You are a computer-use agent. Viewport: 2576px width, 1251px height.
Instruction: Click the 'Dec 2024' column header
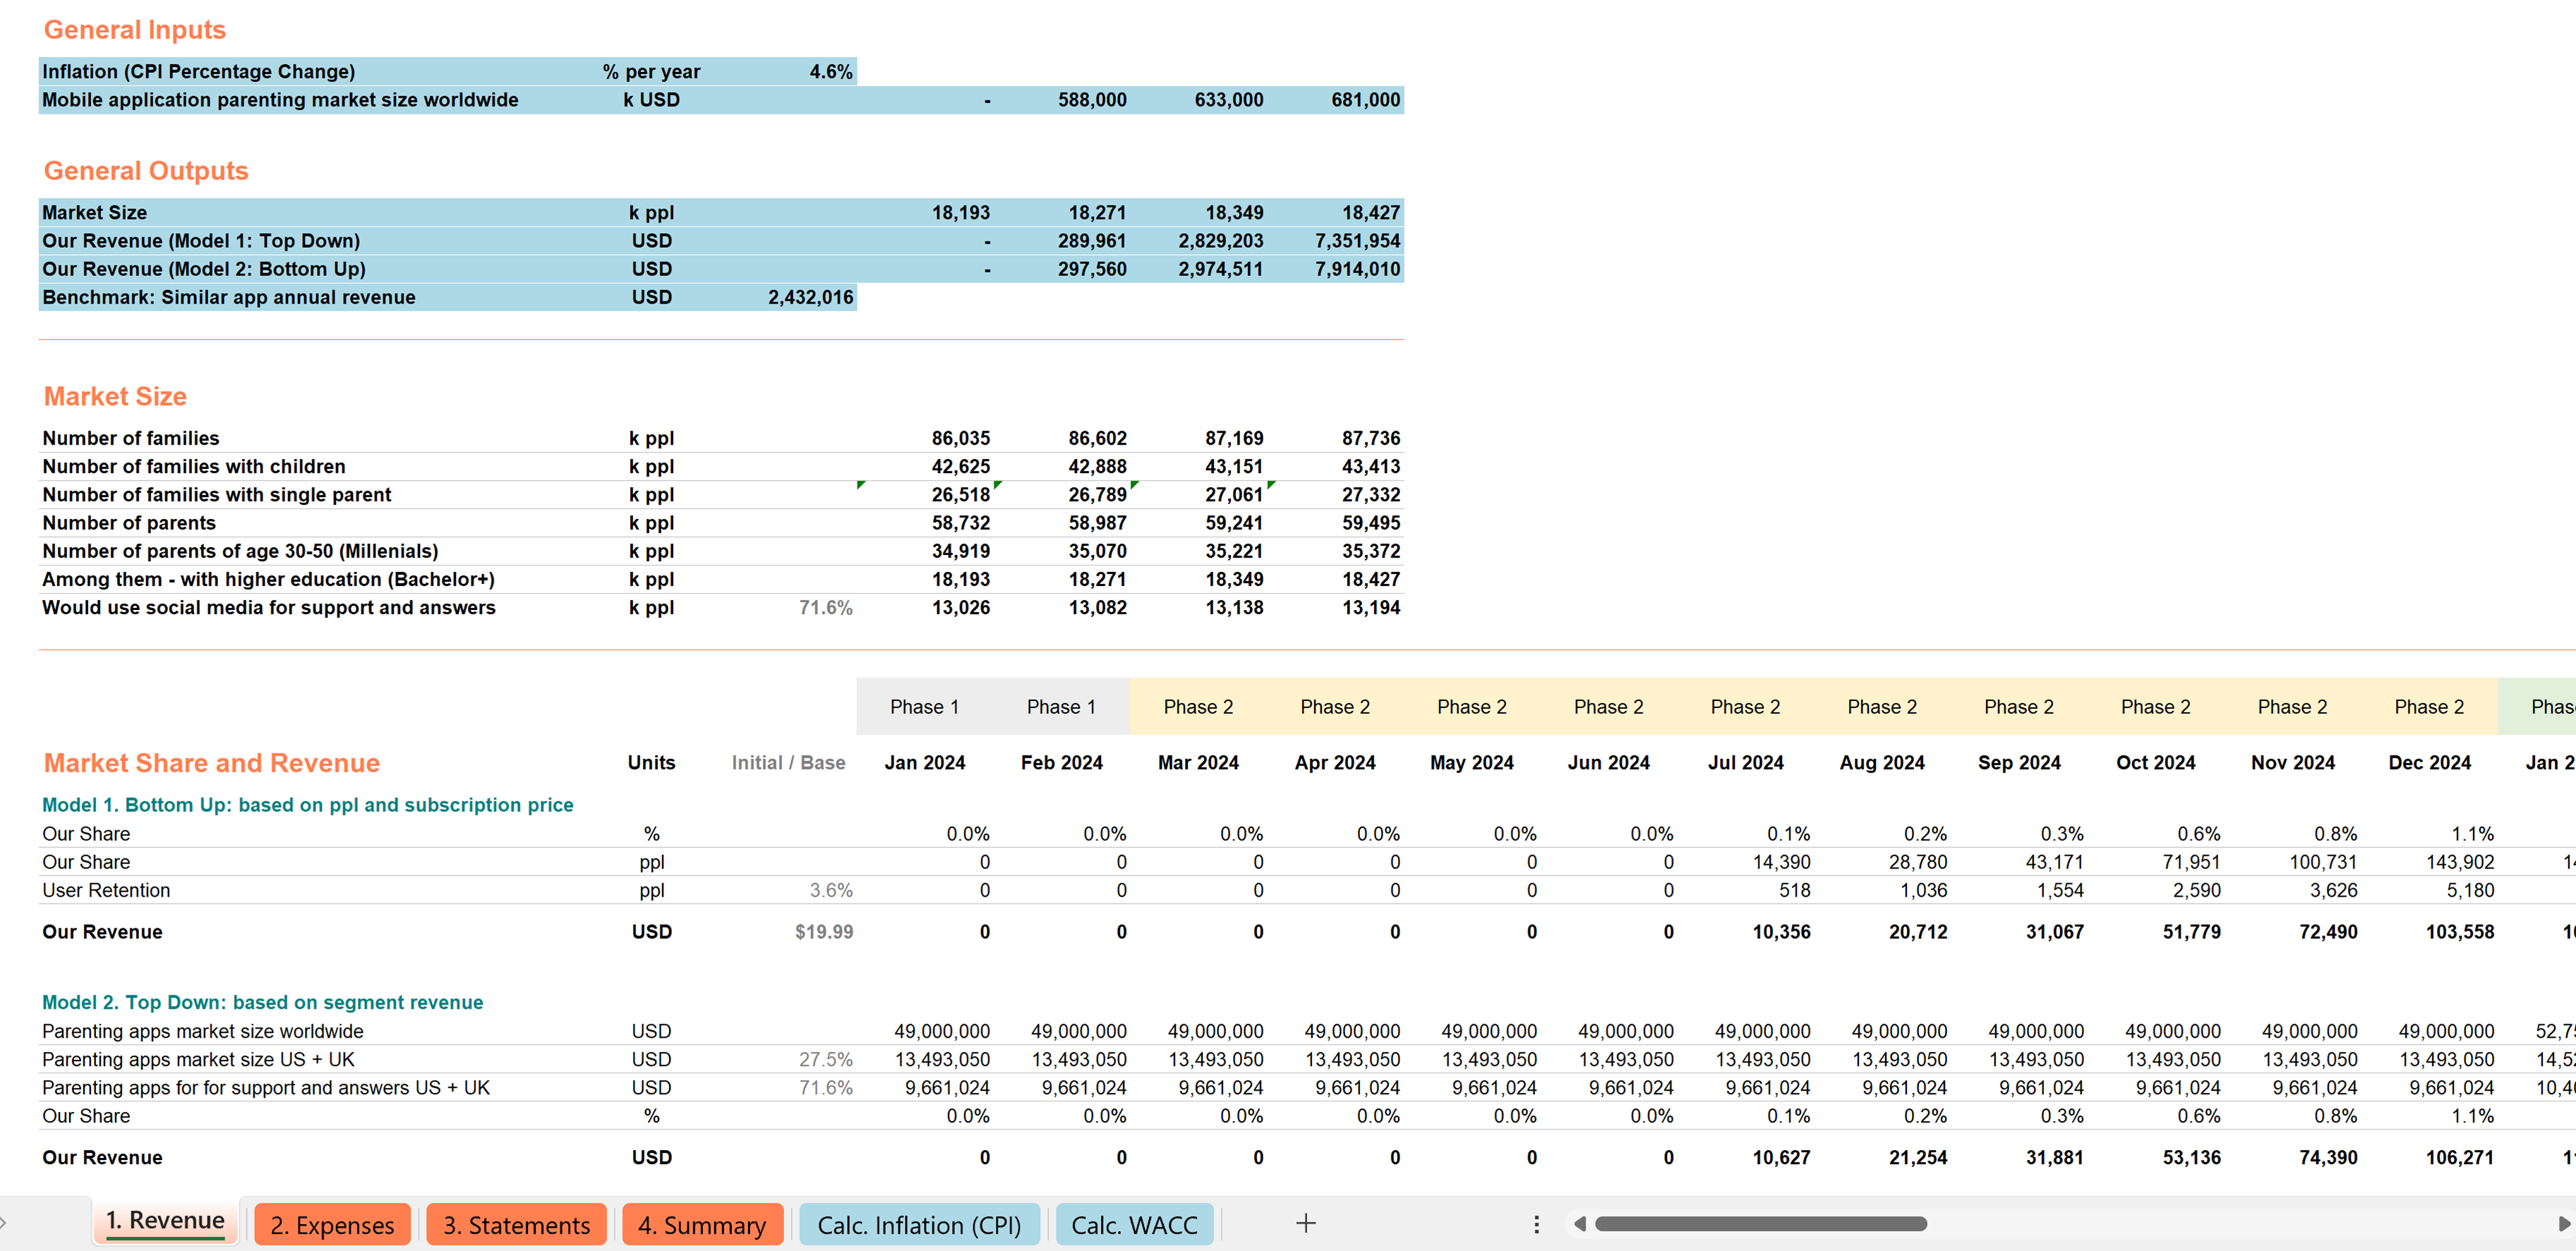tap(2429, 762)
